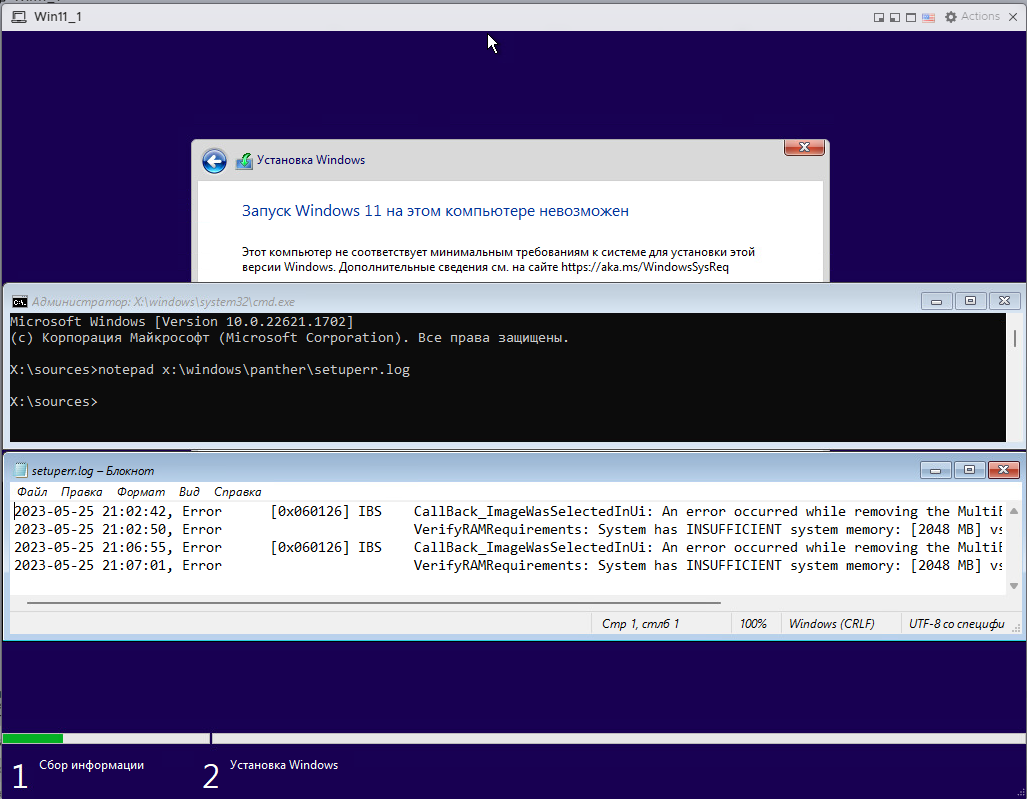Click the Win11_1 VM monitor icon
This screenshot has width=1027, height=799.
coord(19,17)
